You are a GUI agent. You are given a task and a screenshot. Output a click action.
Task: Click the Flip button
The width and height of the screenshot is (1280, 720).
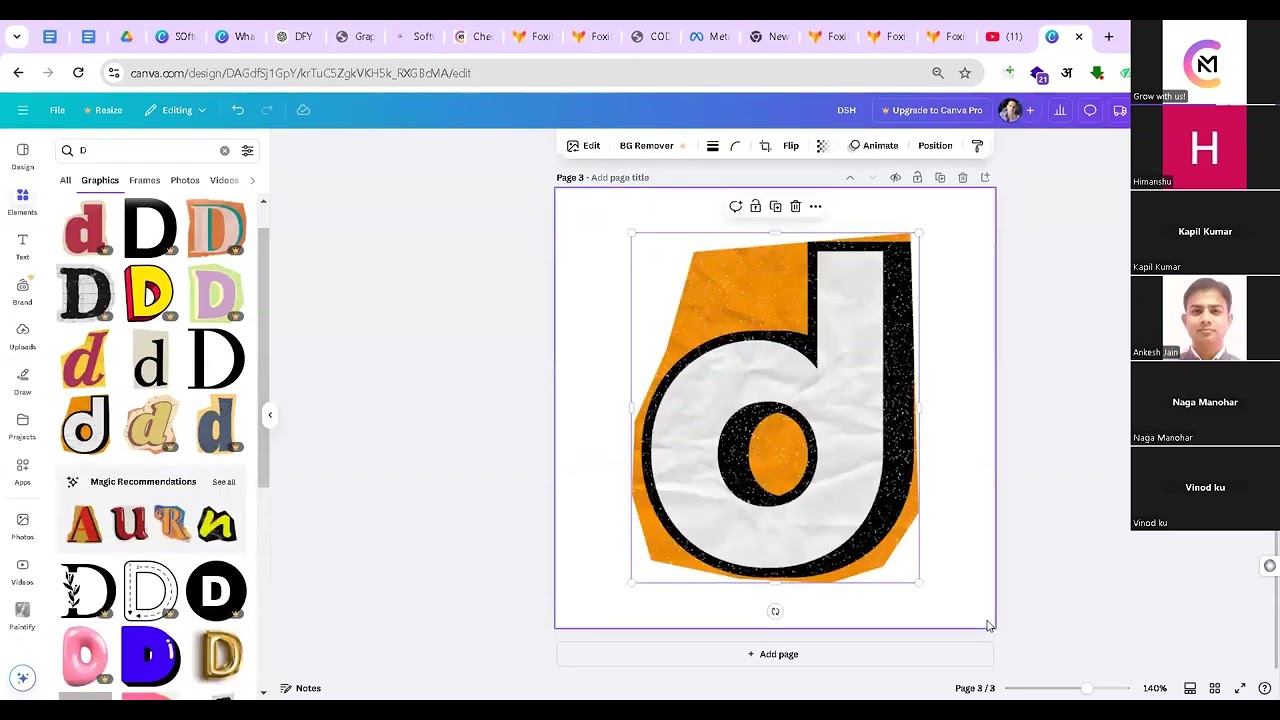tap(790, 146)
